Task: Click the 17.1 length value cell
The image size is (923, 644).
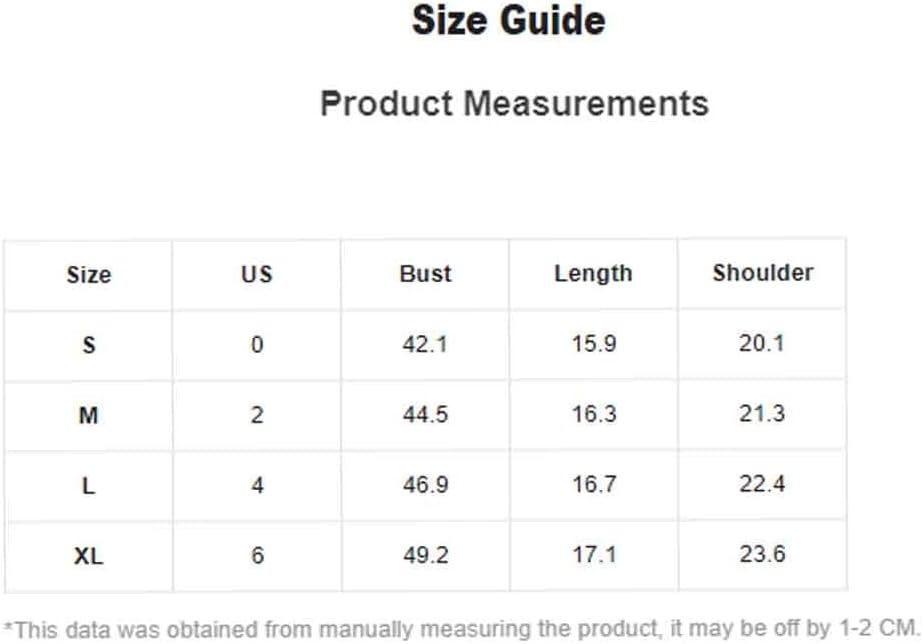Action: click(594, 554)
